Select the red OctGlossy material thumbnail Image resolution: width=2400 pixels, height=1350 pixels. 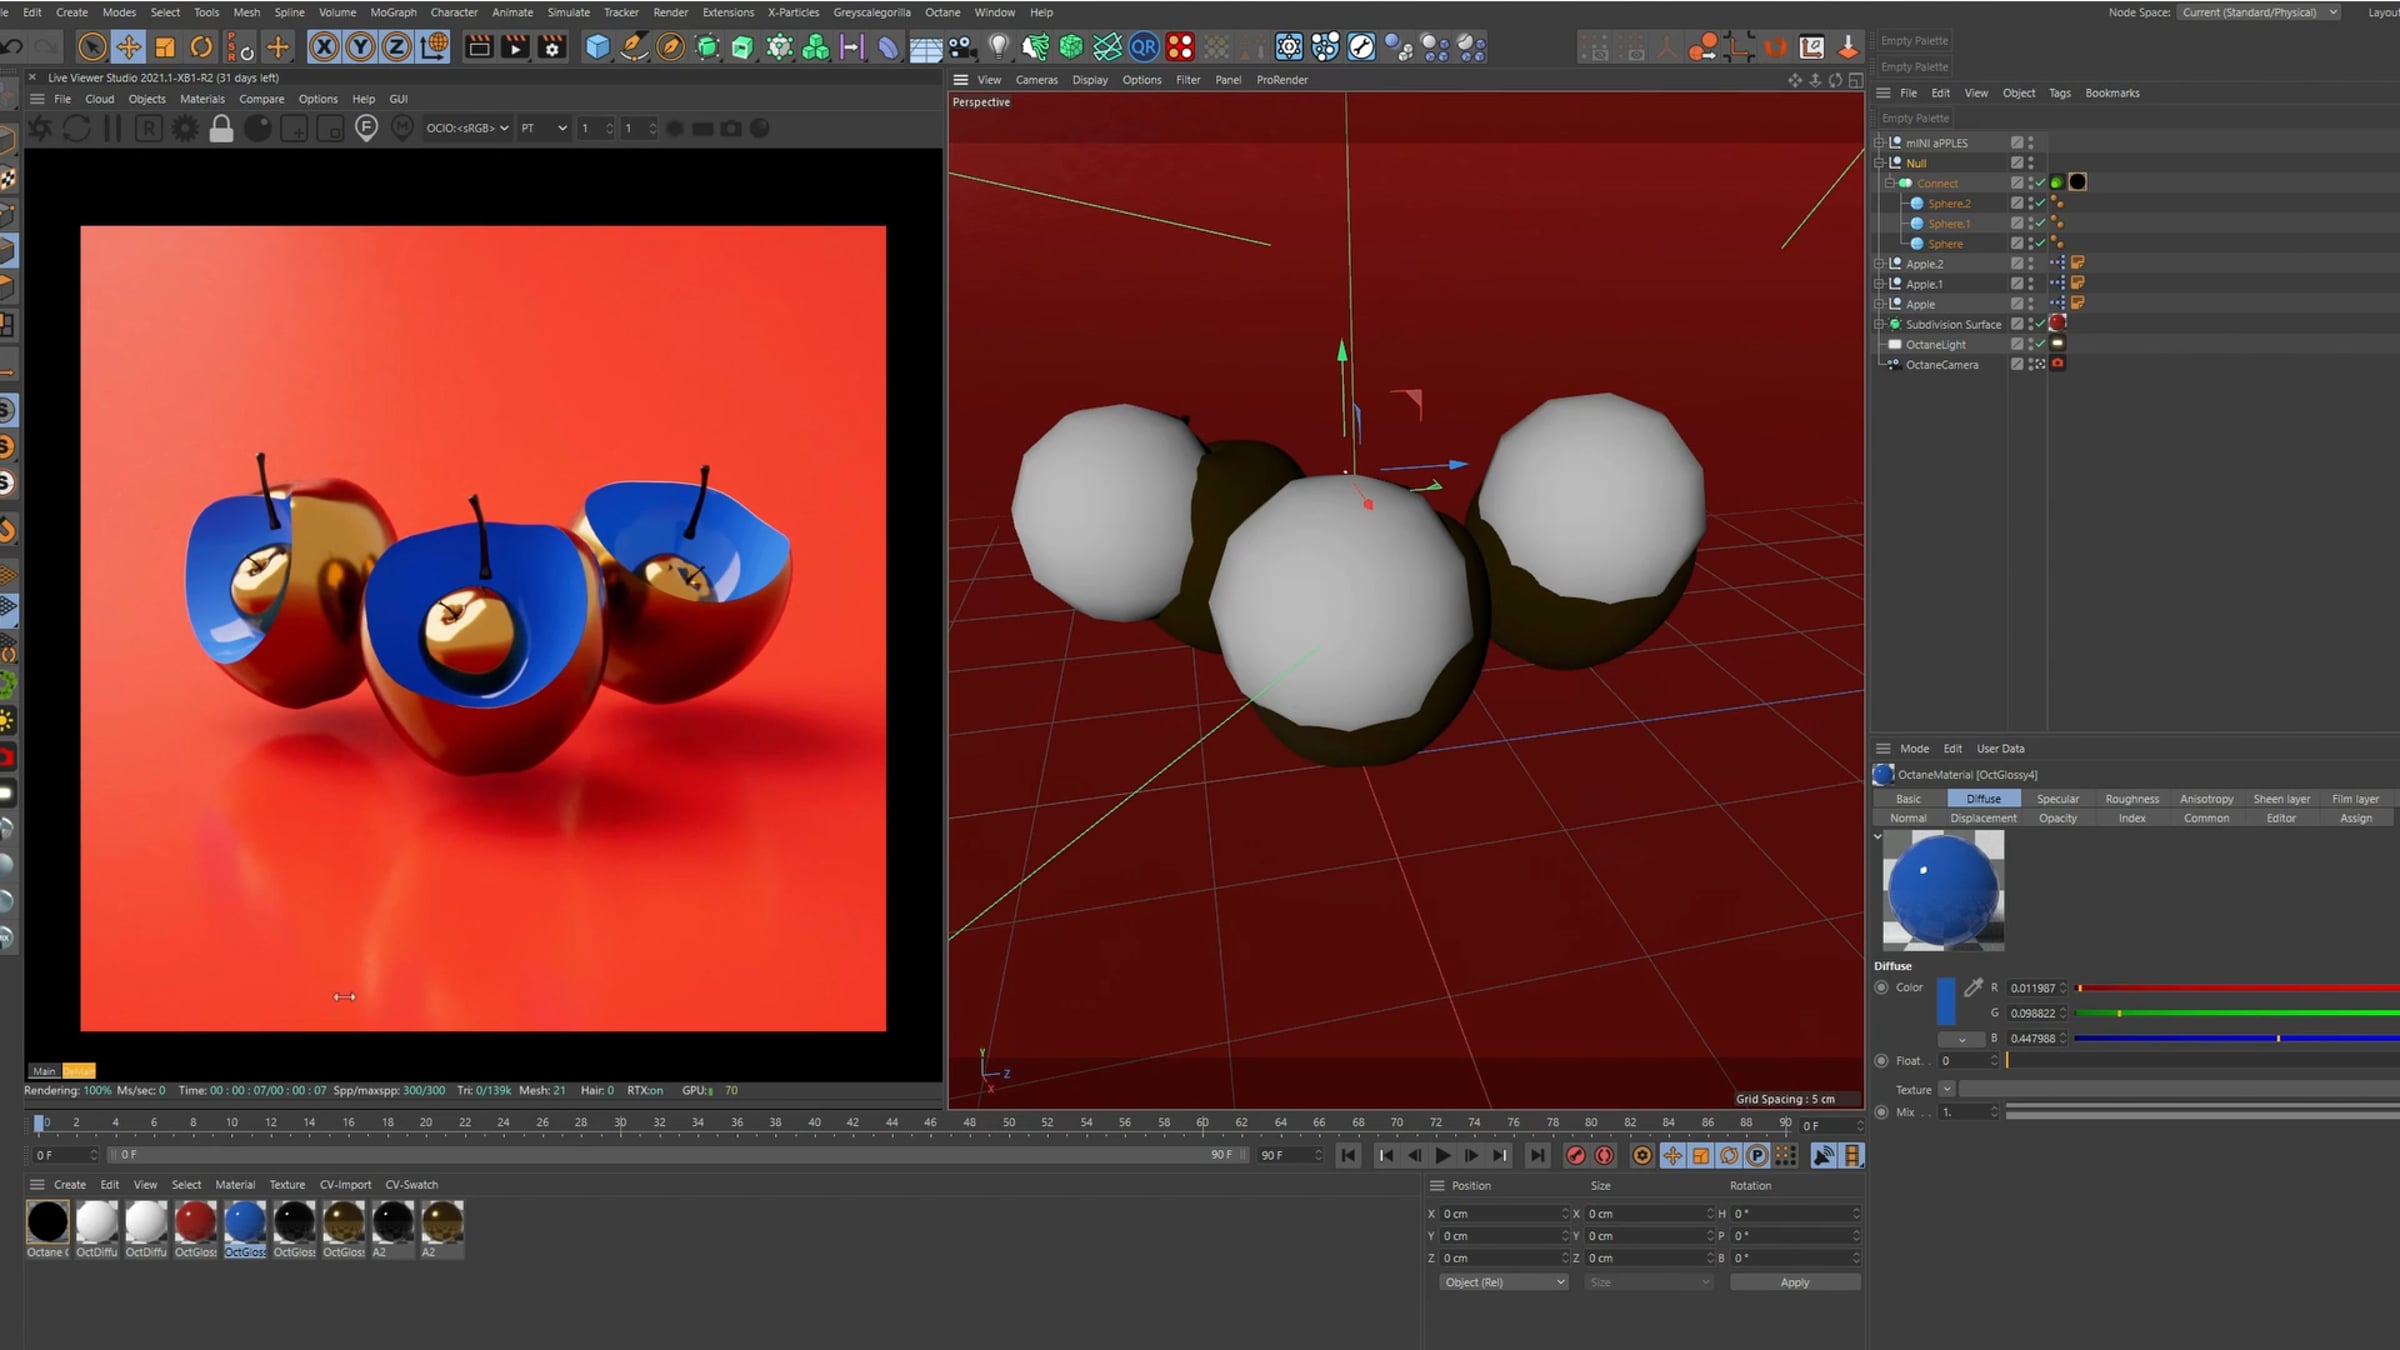(195, 1222)
